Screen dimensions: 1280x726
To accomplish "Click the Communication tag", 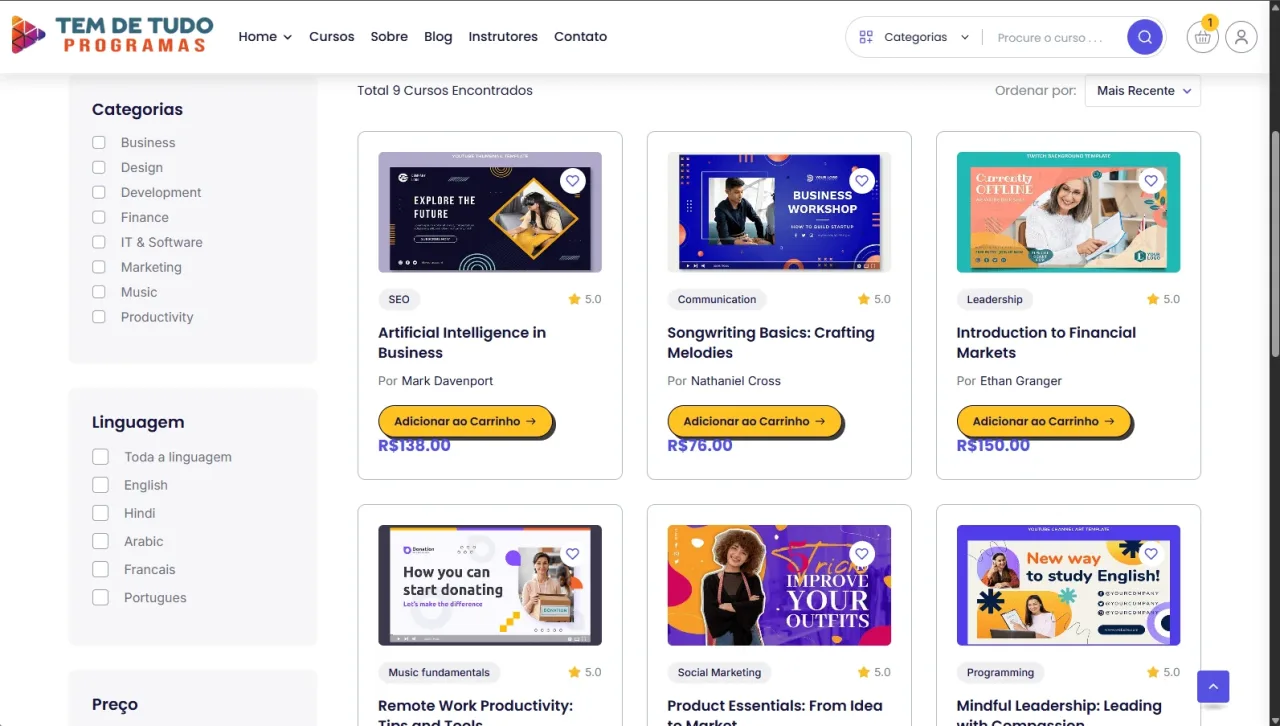I will [x=717, y=299].
